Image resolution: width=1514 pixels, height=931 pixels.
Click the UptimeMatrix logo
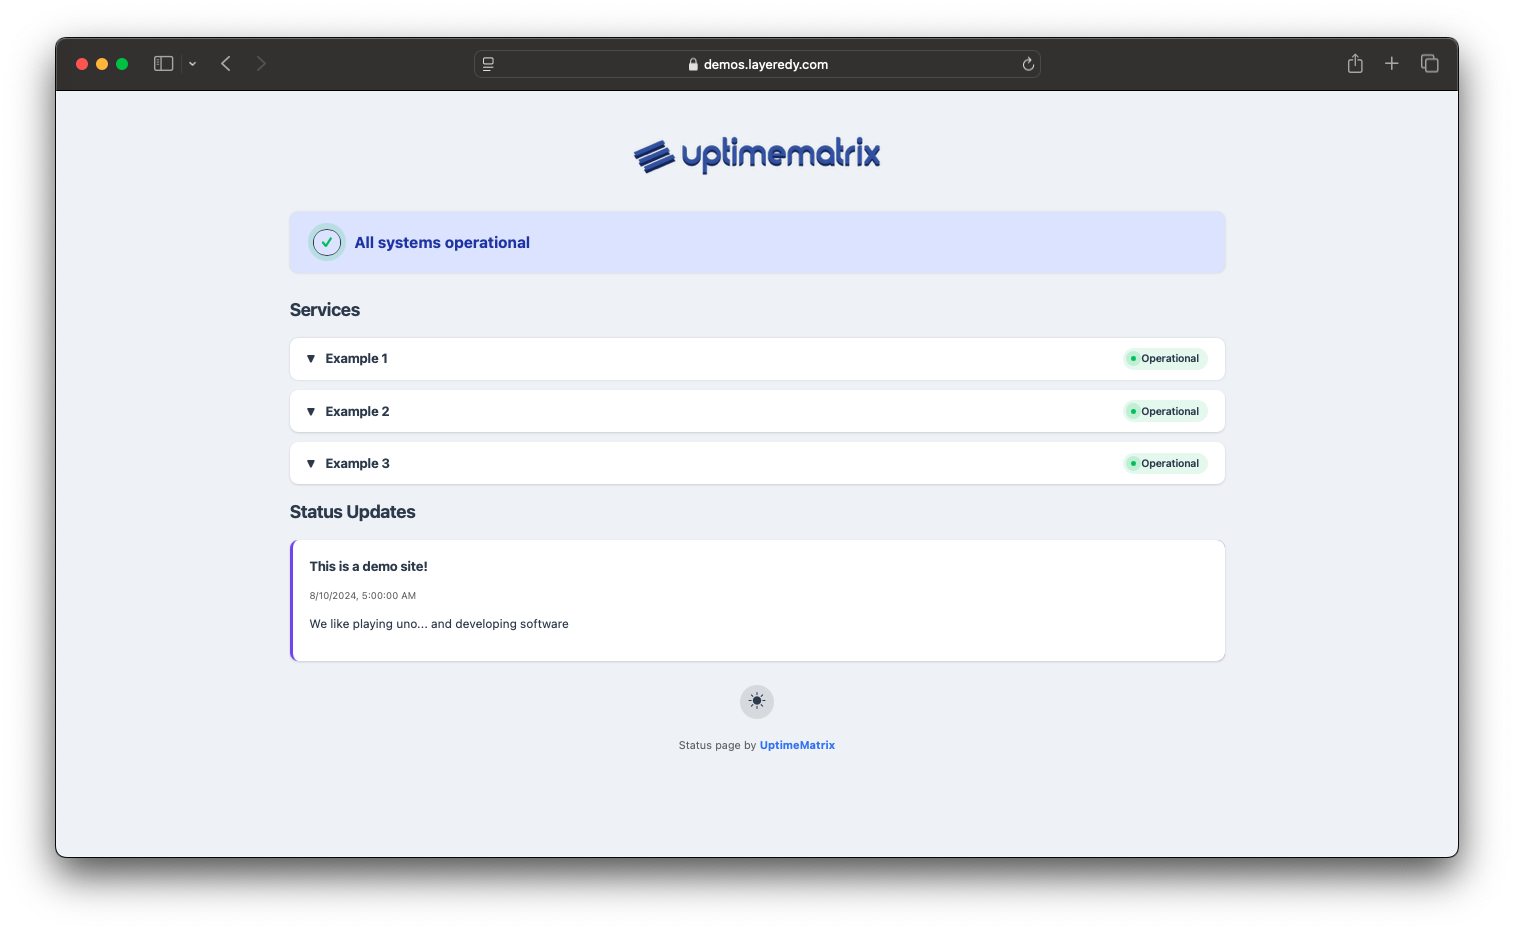757,155
